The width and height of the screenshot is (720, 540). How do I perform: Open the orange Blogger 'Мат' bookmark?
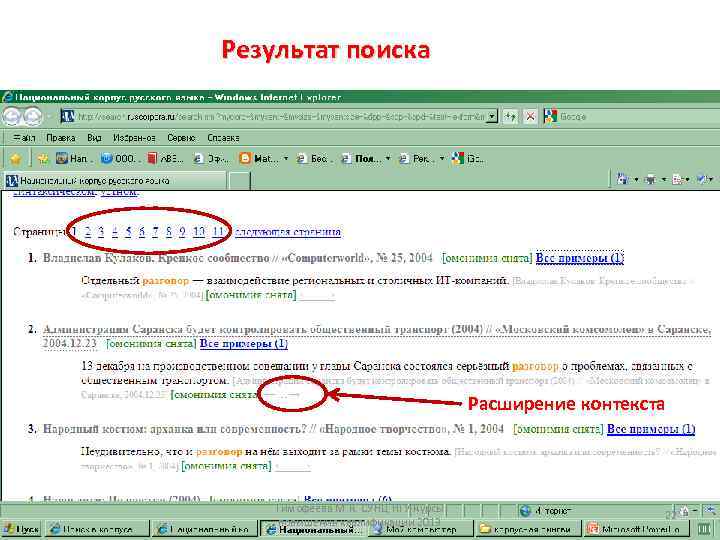257,159
